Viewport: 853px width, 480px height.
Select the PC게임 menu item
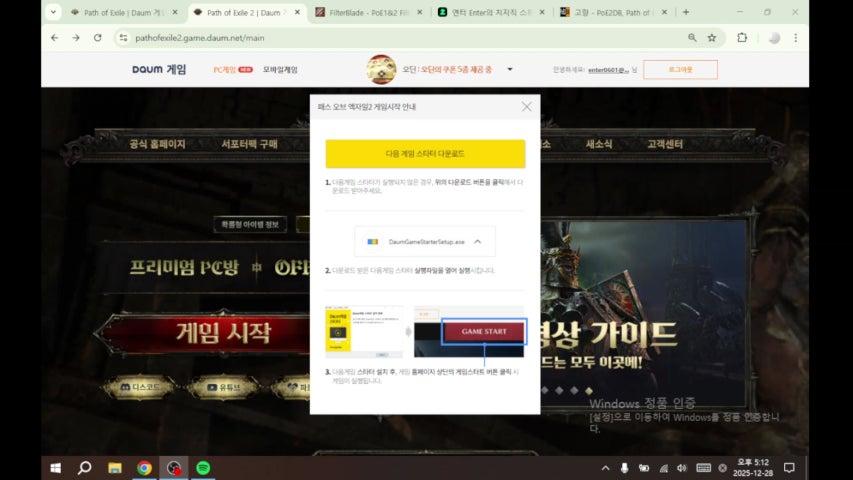[x=225, y=70]
